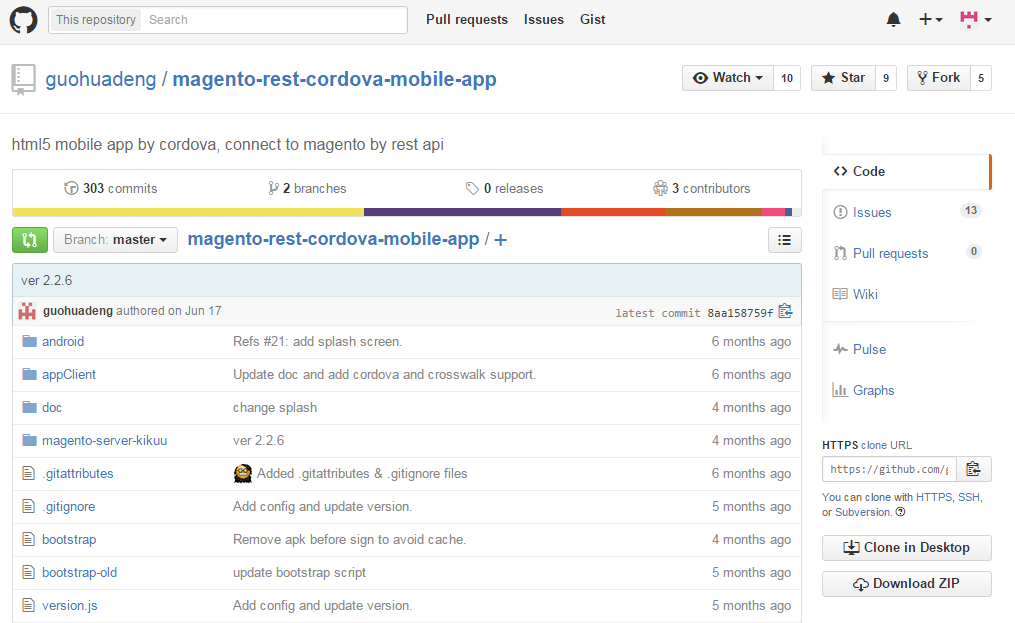View the 5 forks count

tap(981, 78)
